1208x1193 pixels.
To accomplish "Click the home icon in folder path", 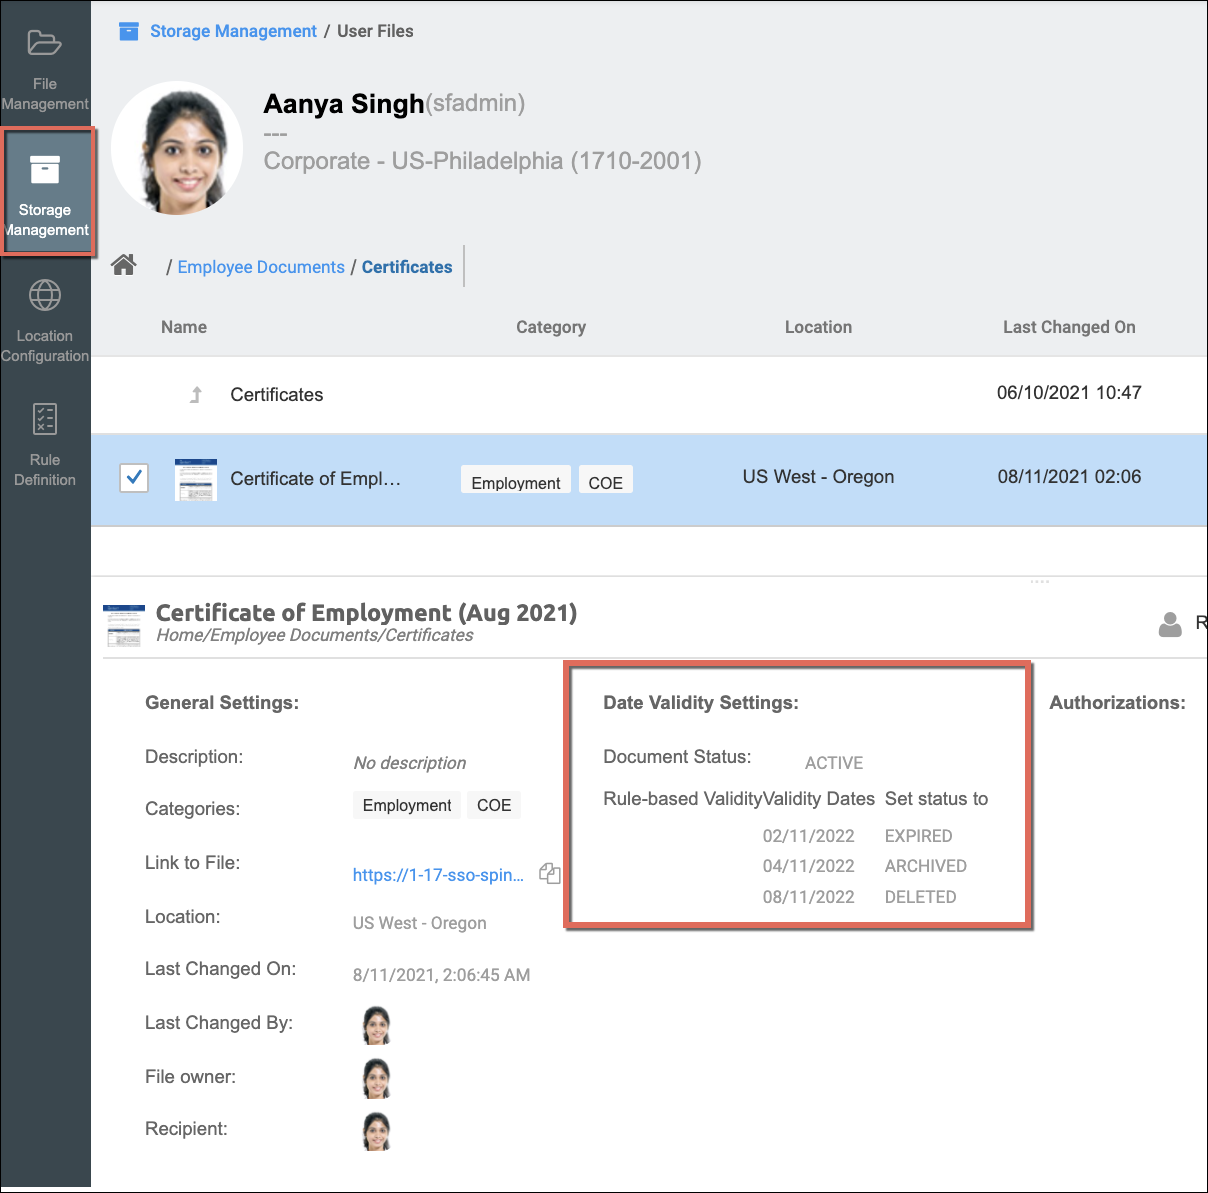I will 124,265.
